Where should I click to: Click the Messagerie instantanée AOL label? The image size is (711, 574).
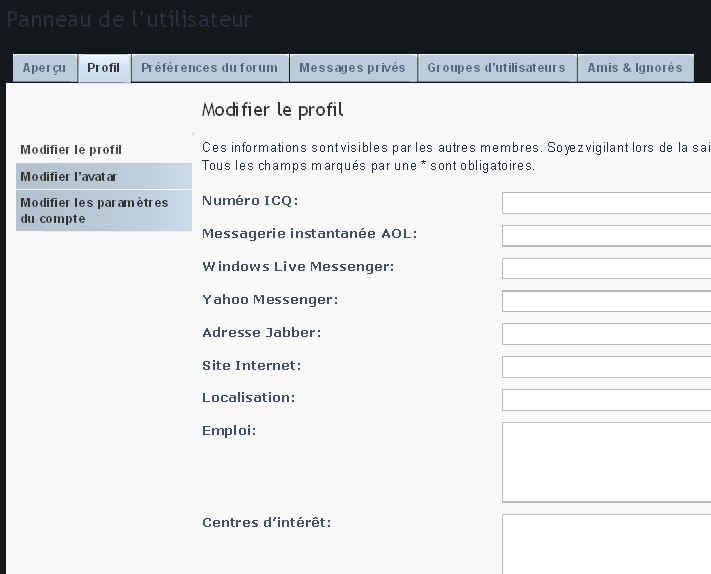pyautogui.click(x=309, y=233)
